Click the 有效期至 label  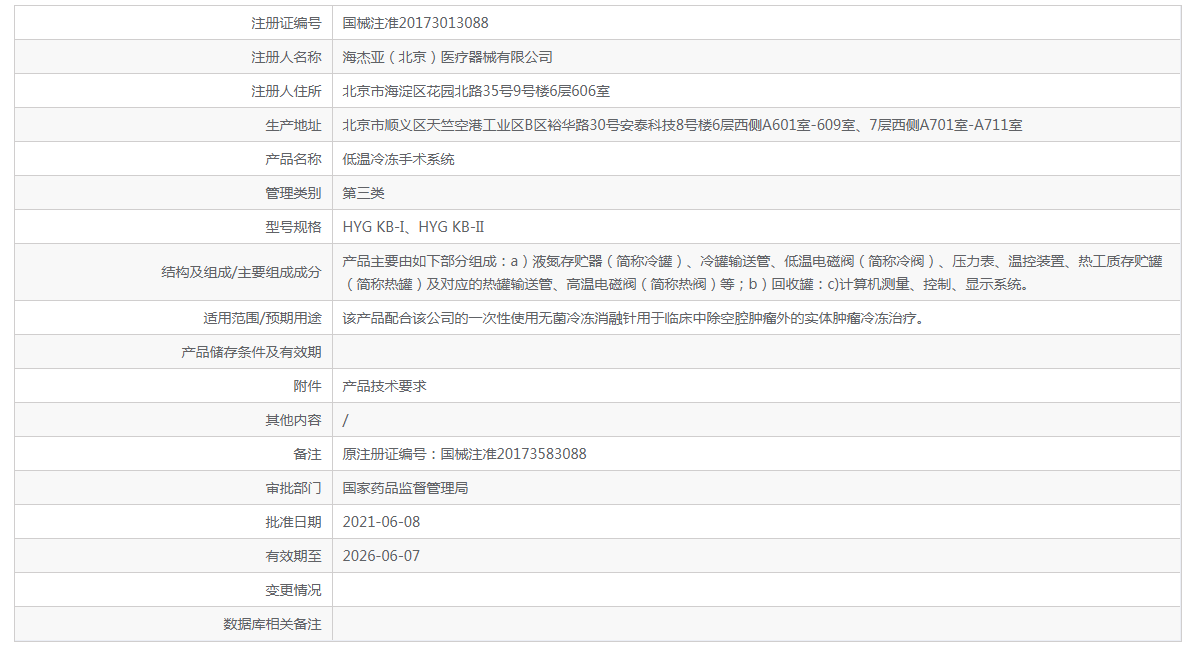point(293,556)
